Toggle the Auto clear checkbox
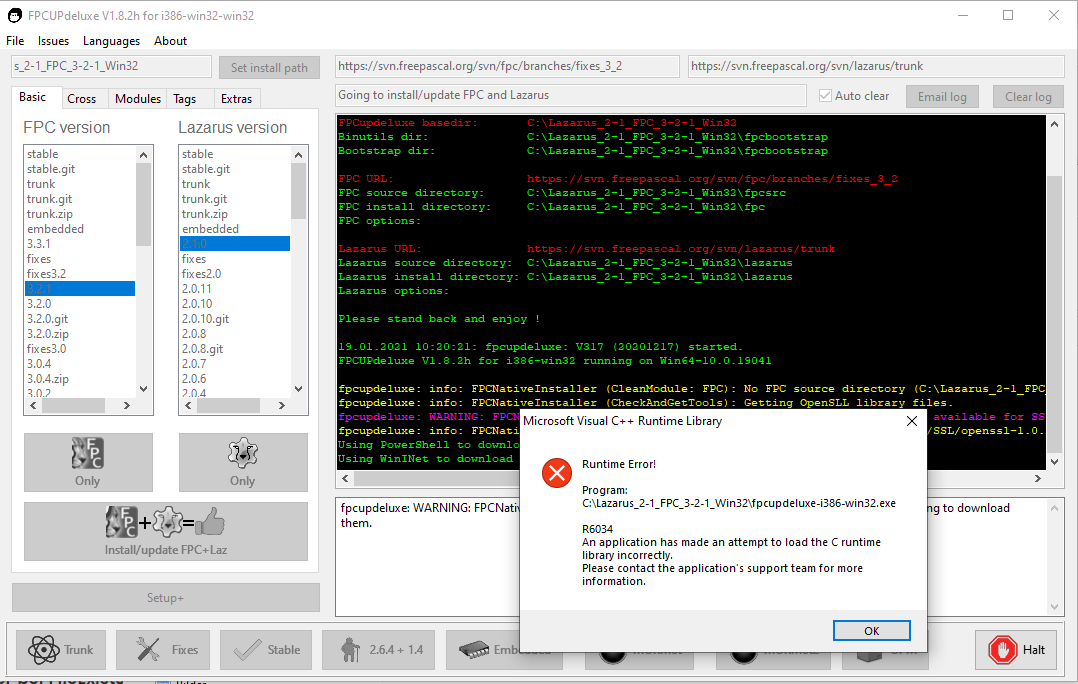This screenshot has width=1078, height=684. (x=825, y=96)
